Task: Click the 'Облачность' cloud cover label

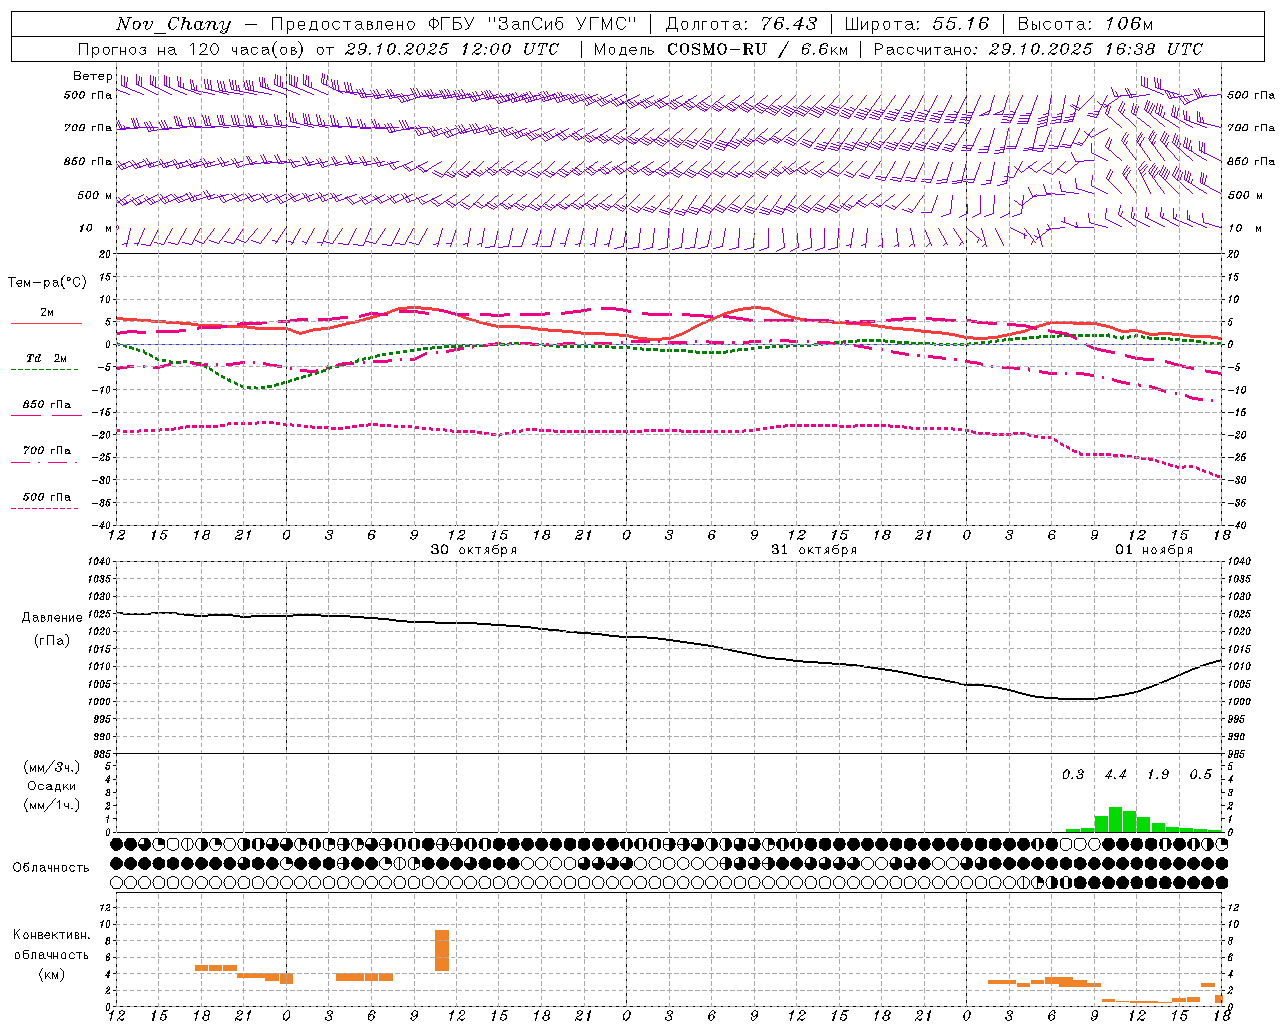Action: (x=51, y=868)
